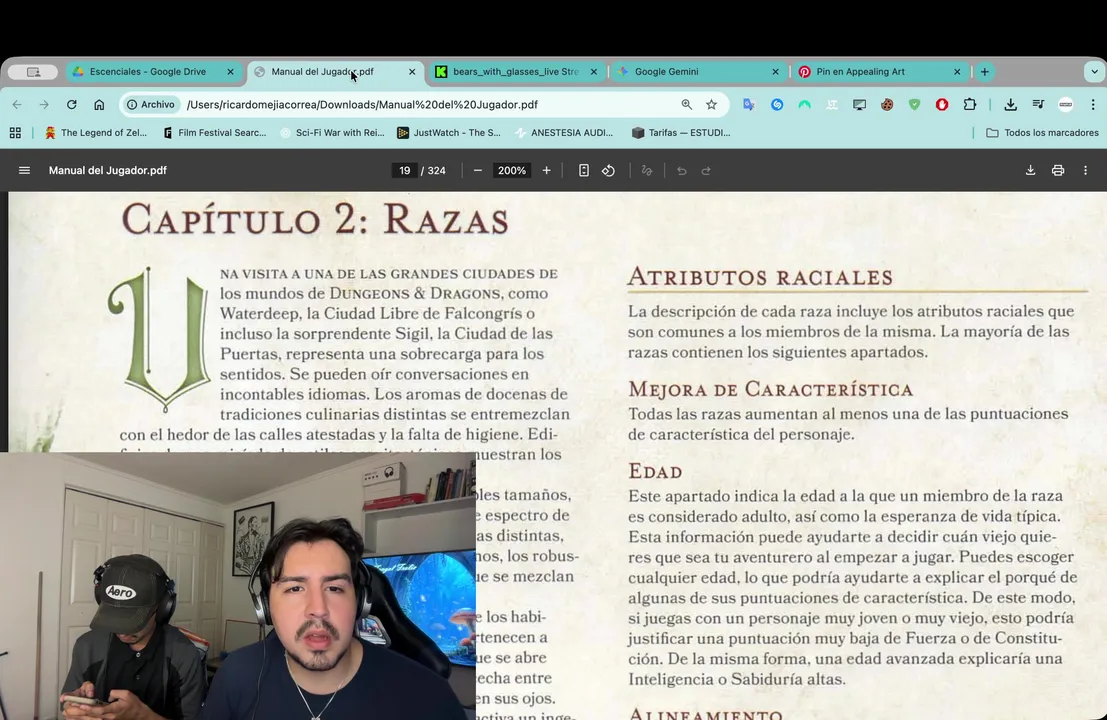Select the PDF draw annotation tool
This screenshot has height=720, width=1107.
click(647, 170)
